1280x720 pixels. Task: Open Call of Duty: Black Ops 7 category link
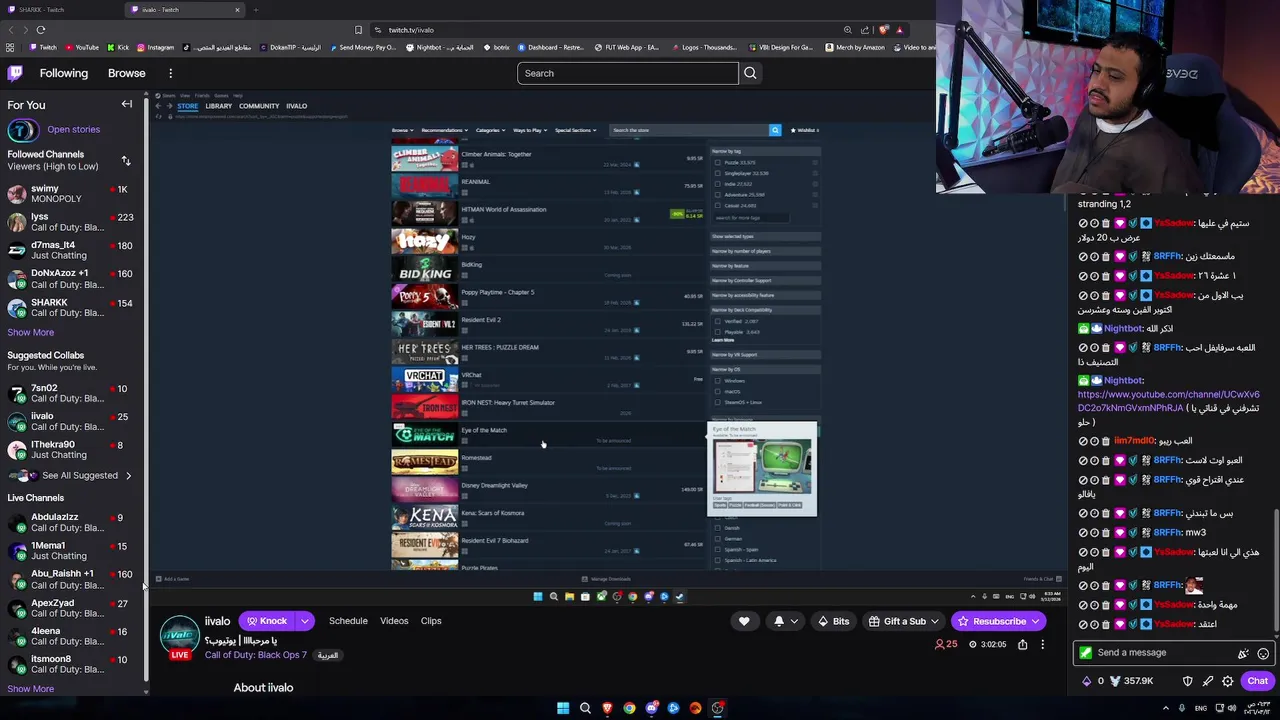[256, 655]
